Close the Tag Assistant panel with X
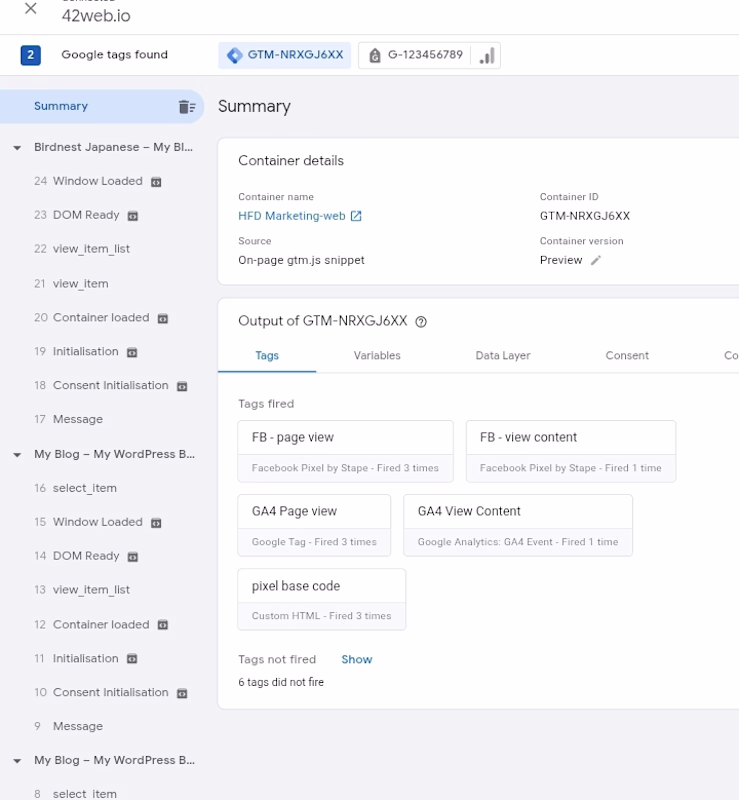The height and width of the screenshot is (800, 739). click(x=31, y=8)
